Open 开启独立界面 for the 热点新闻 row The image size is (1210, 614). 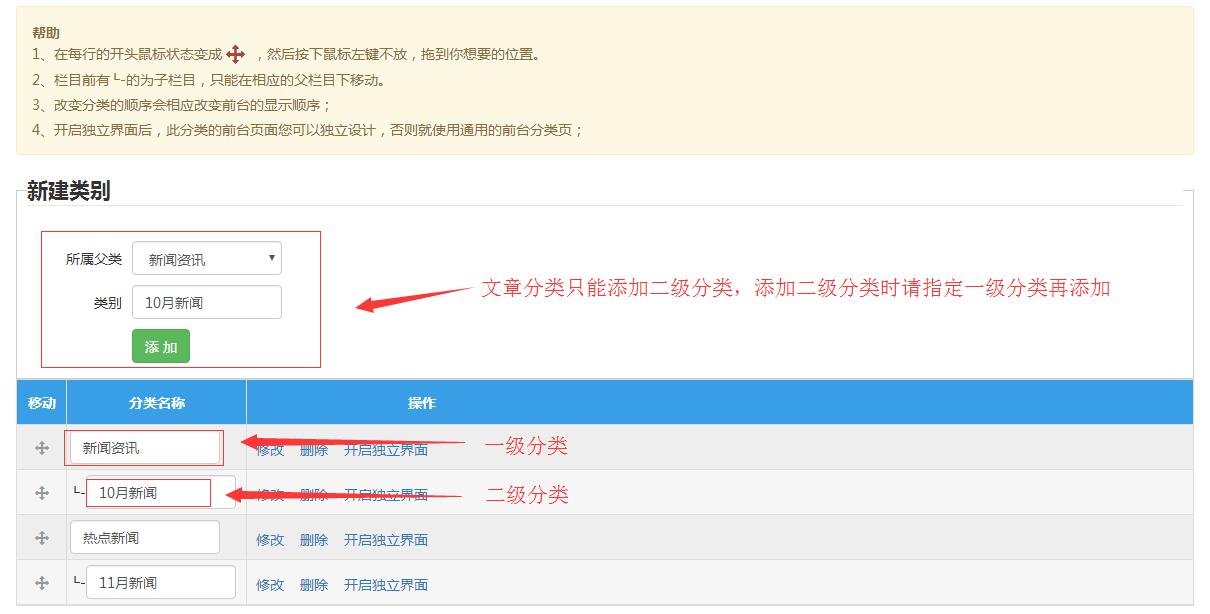(386, 540)
